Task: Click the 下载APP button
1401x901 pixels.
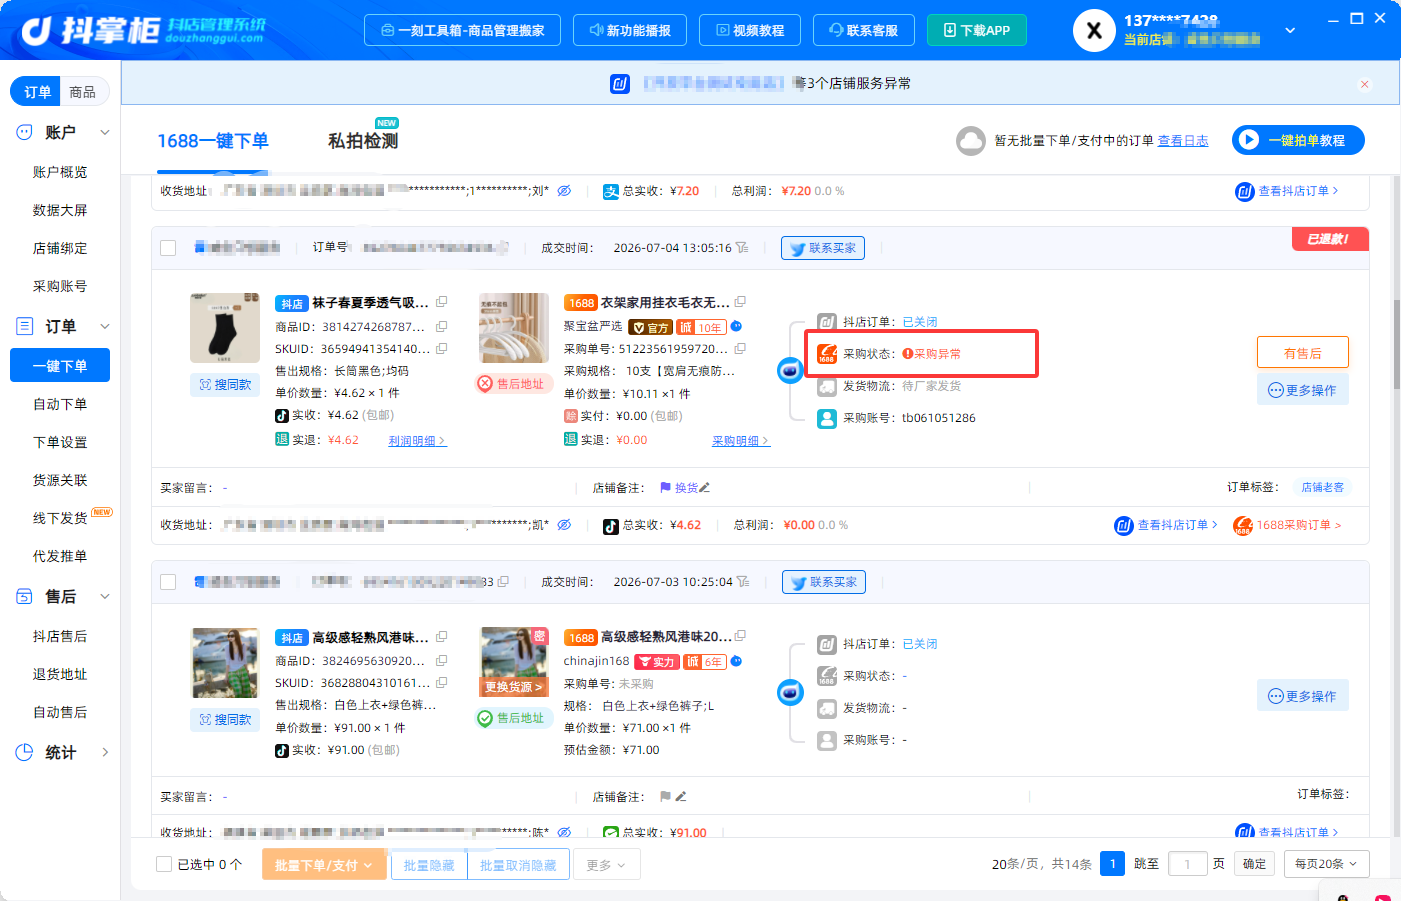Action: [x=977, y=30]
